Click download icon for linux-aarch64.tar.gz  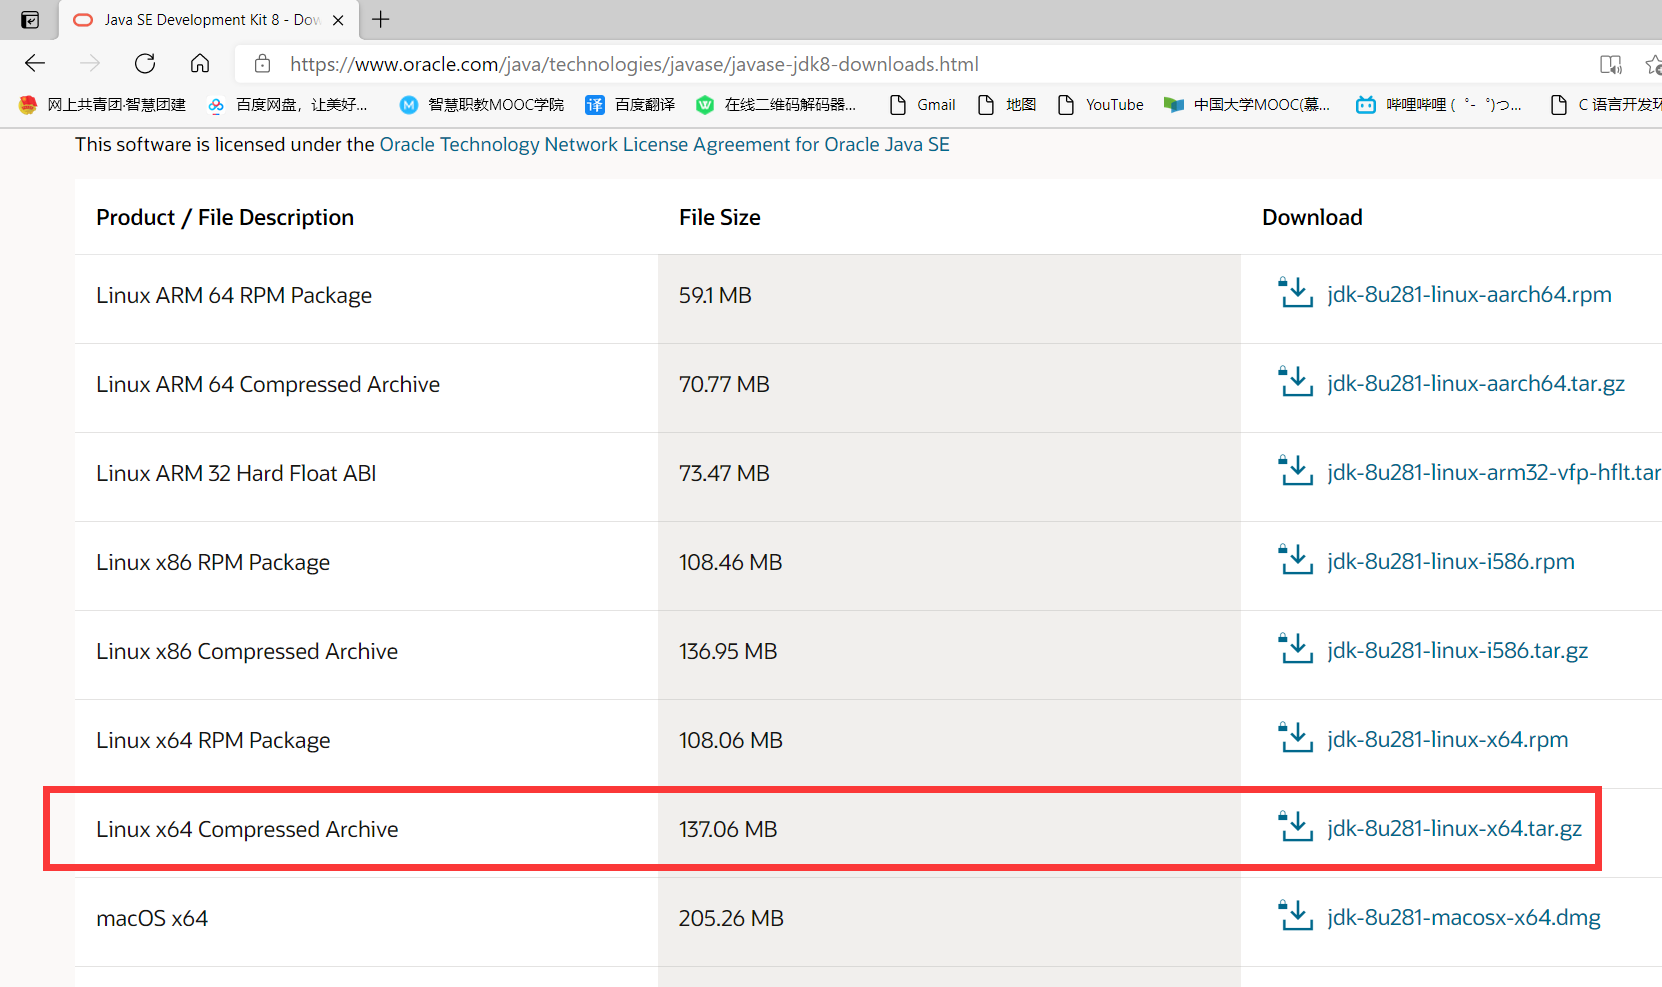tap(1296, 382)
